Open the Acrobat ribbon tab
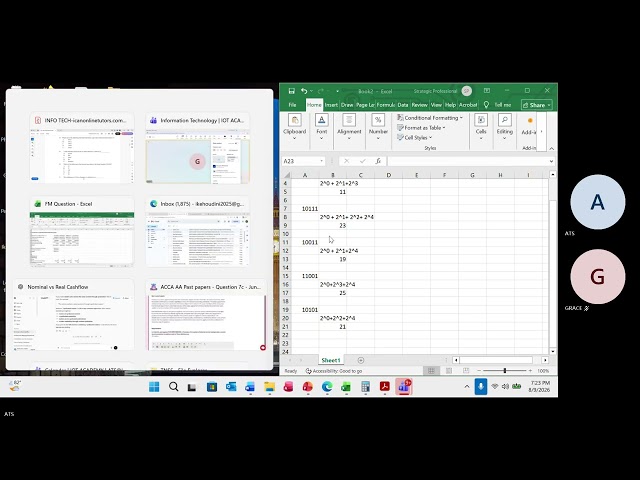The image size is (640, 480). coord(468,105)
